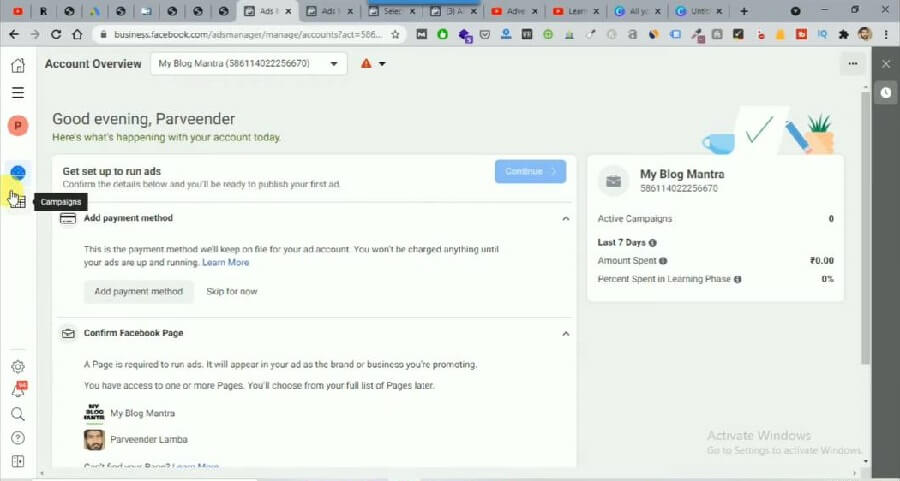The height and width of the screenshot is (481, 900).
Task: Expand the red warning alert dropdown
Action: click(373, 64)
